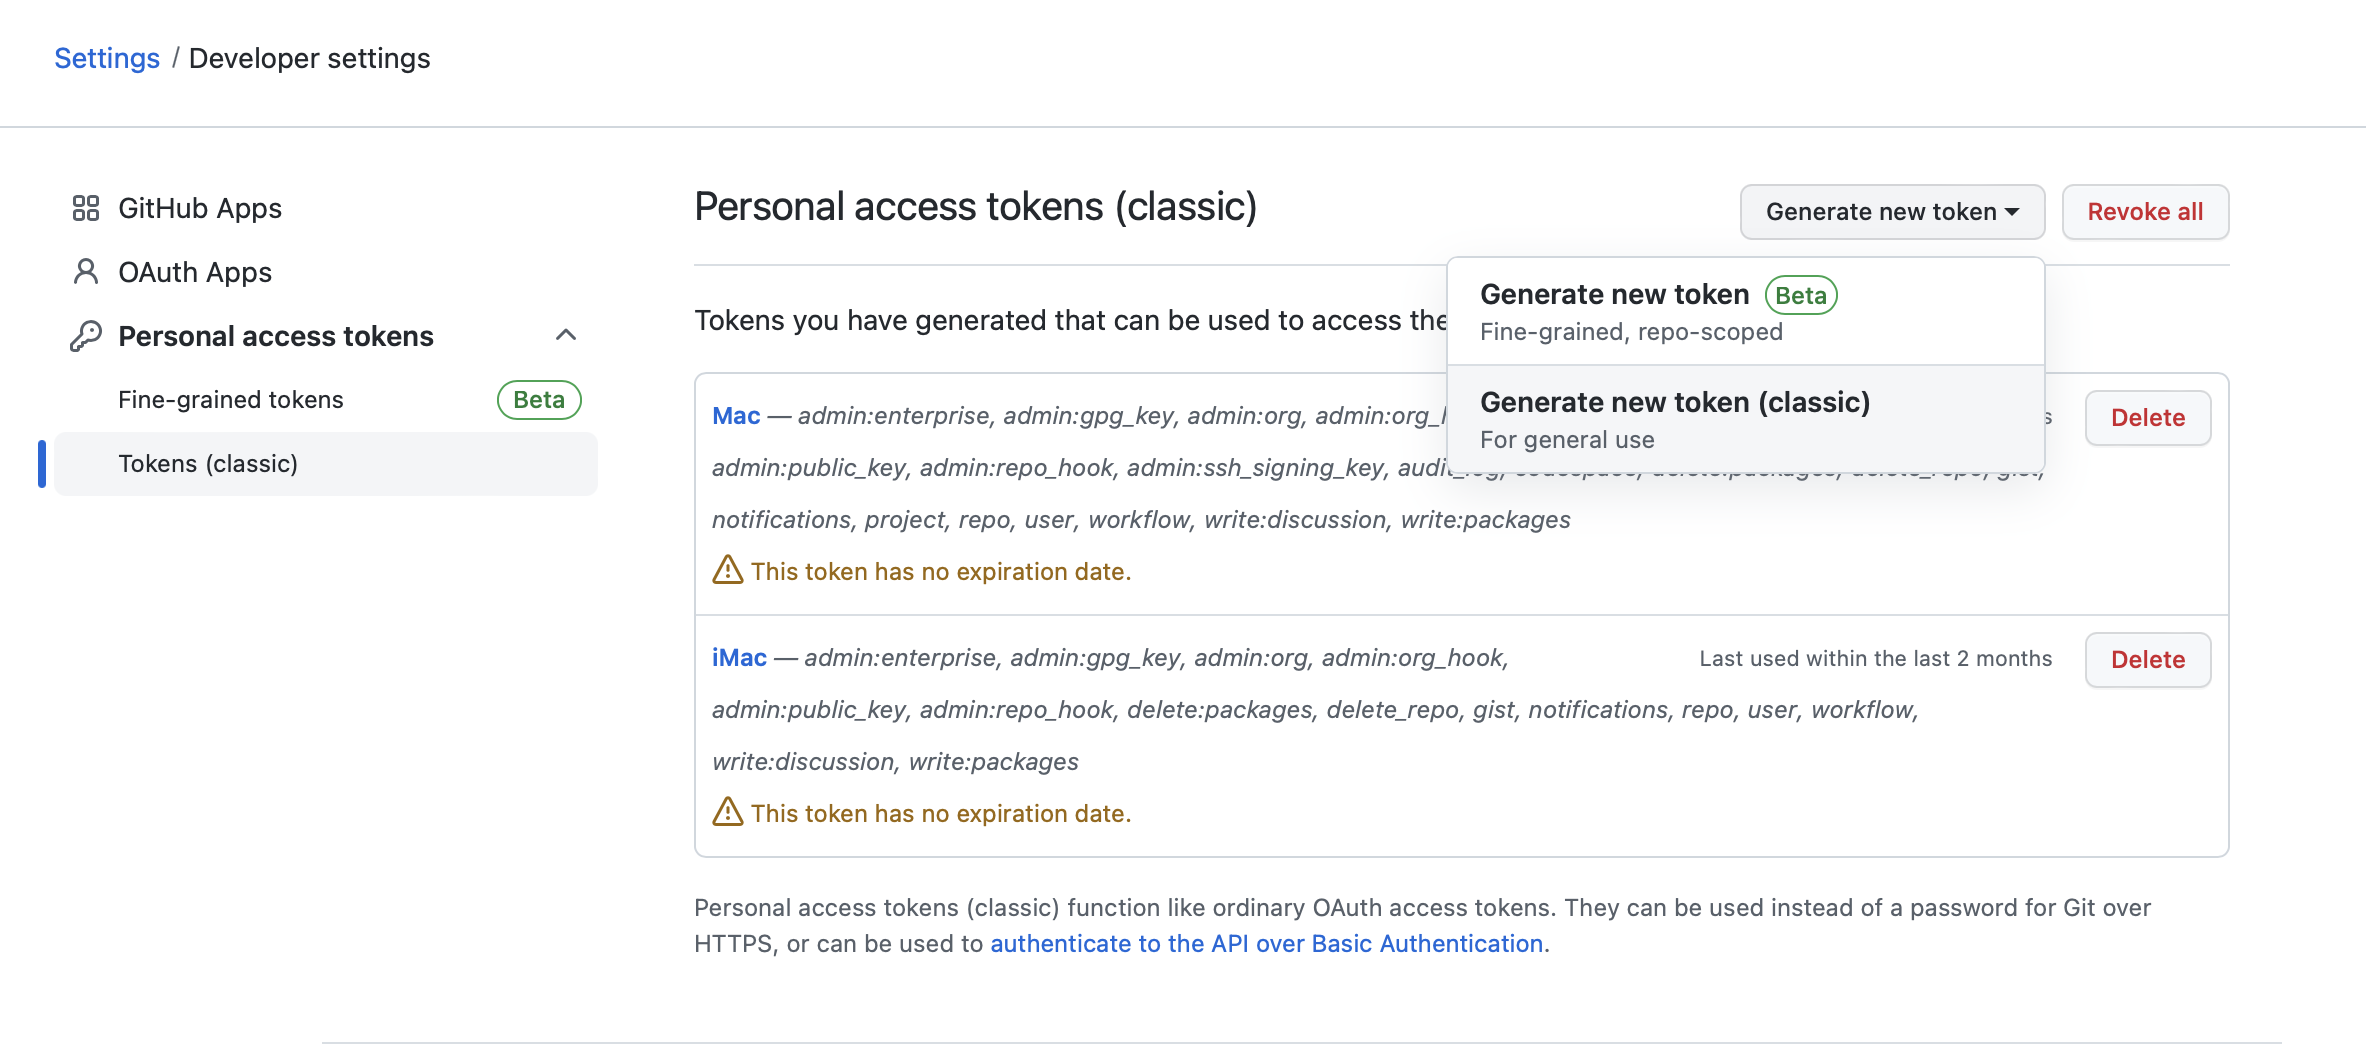
Task: Open the Generate new token dropdown
Action: point(1891,212)
